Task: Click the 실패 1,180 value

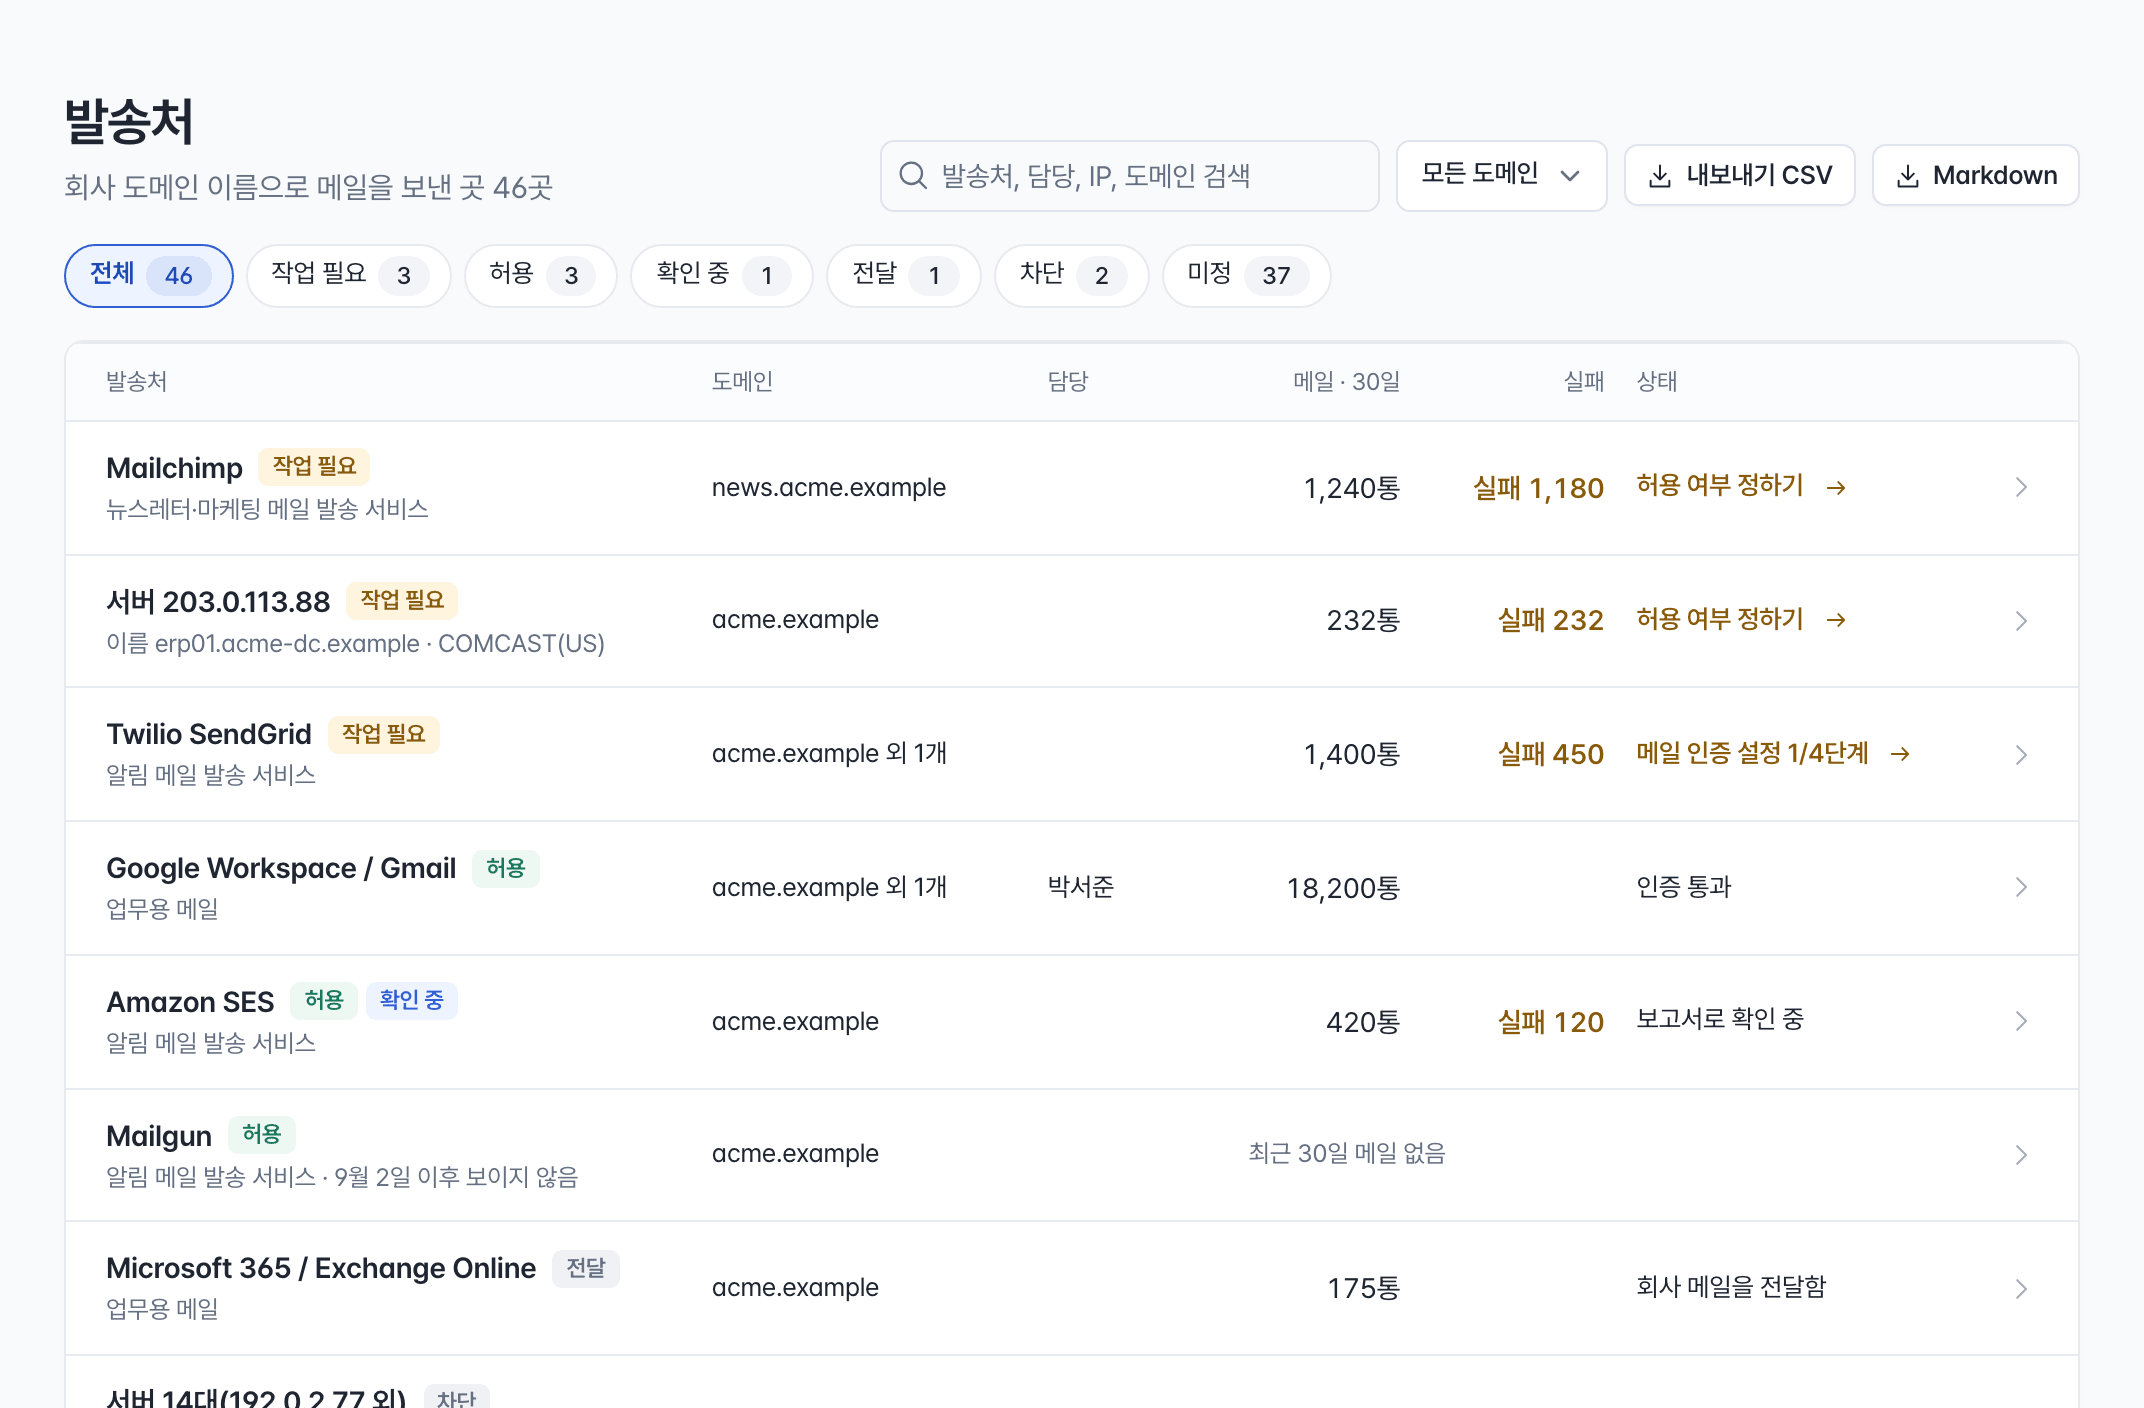Action: click(x=1538, y=488)
